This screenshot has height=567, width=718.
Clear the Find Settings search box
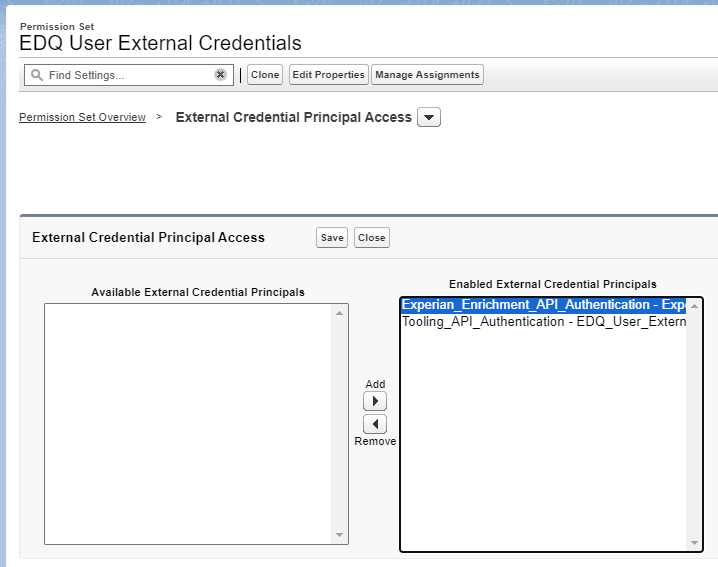220,74
